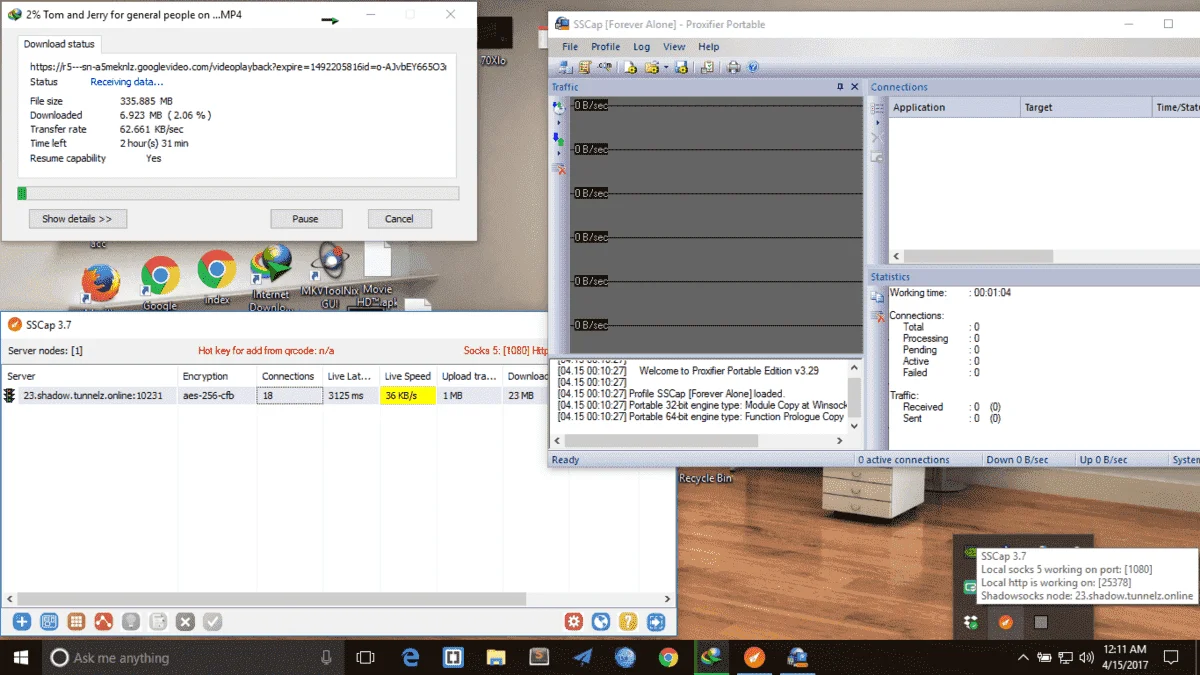Viewport: 1200px width, 675px height.
Task: Open the View menu in Proxifier
Action: pyautogui.click(x=674, y=46)
